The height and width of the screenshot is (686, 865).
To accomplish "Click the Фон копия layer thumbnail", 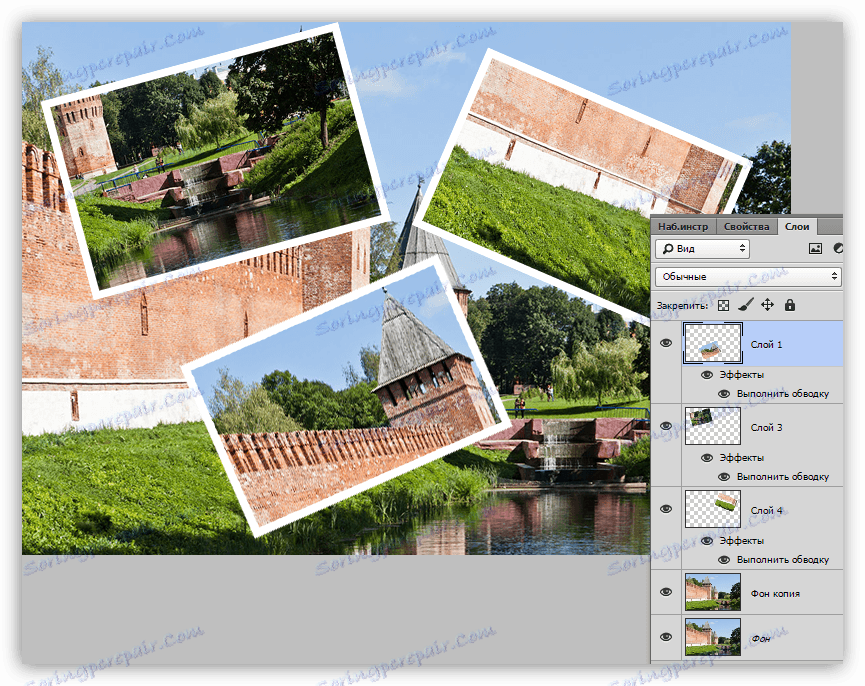I will pyautogui.click(x=713, y=592).
